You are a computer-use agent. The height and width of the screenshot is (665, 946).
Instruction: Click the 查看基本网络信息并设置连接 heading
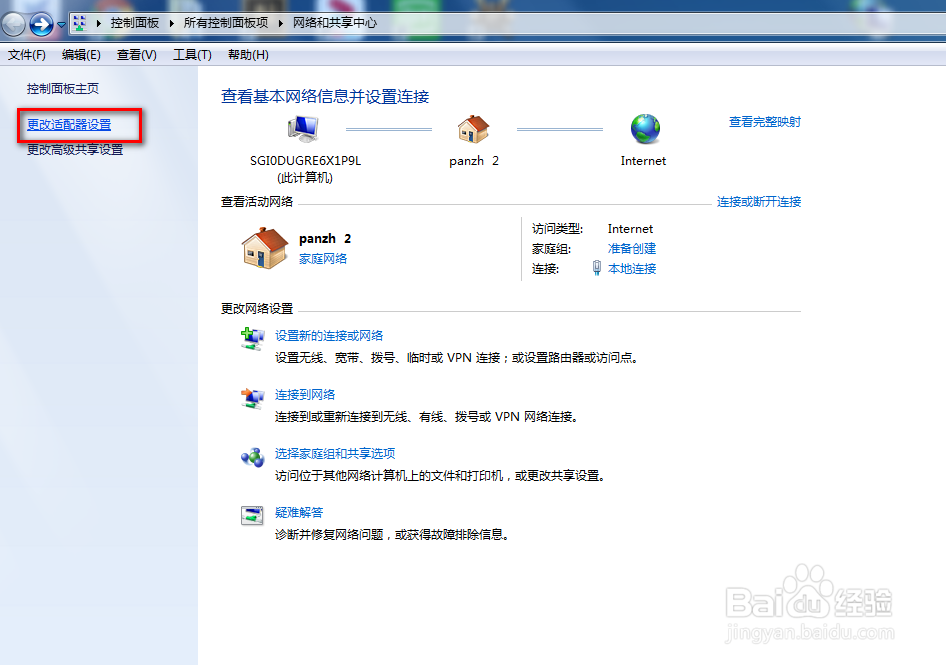pos(325,97)
